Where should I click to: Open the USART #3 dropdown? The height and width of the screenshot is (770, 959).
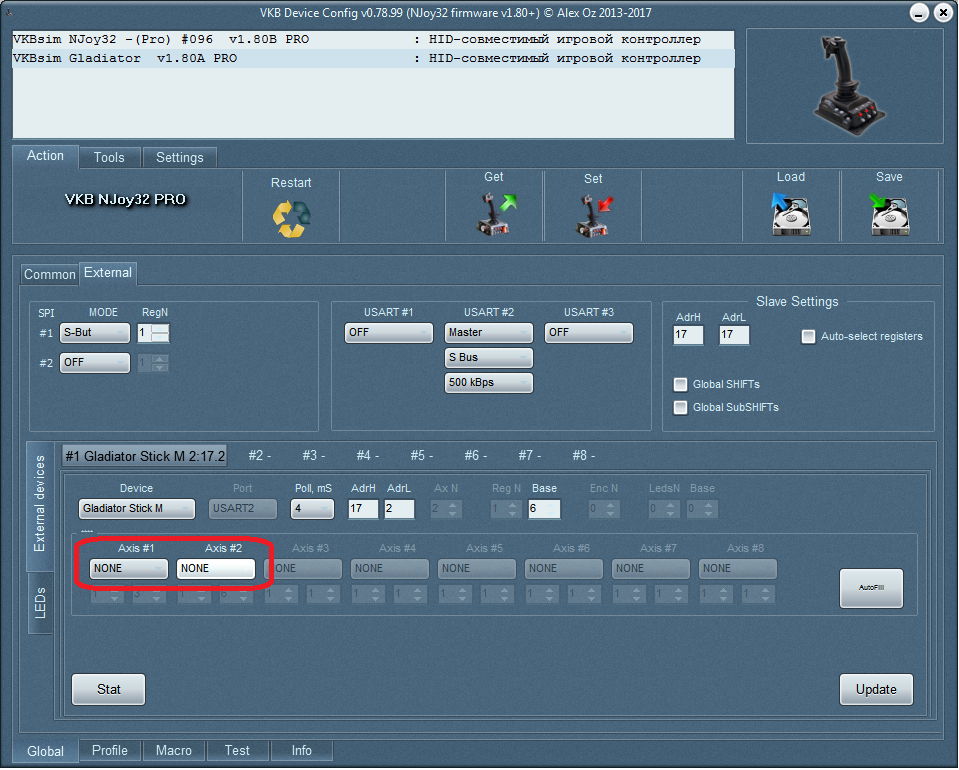(x=588, y=333)
